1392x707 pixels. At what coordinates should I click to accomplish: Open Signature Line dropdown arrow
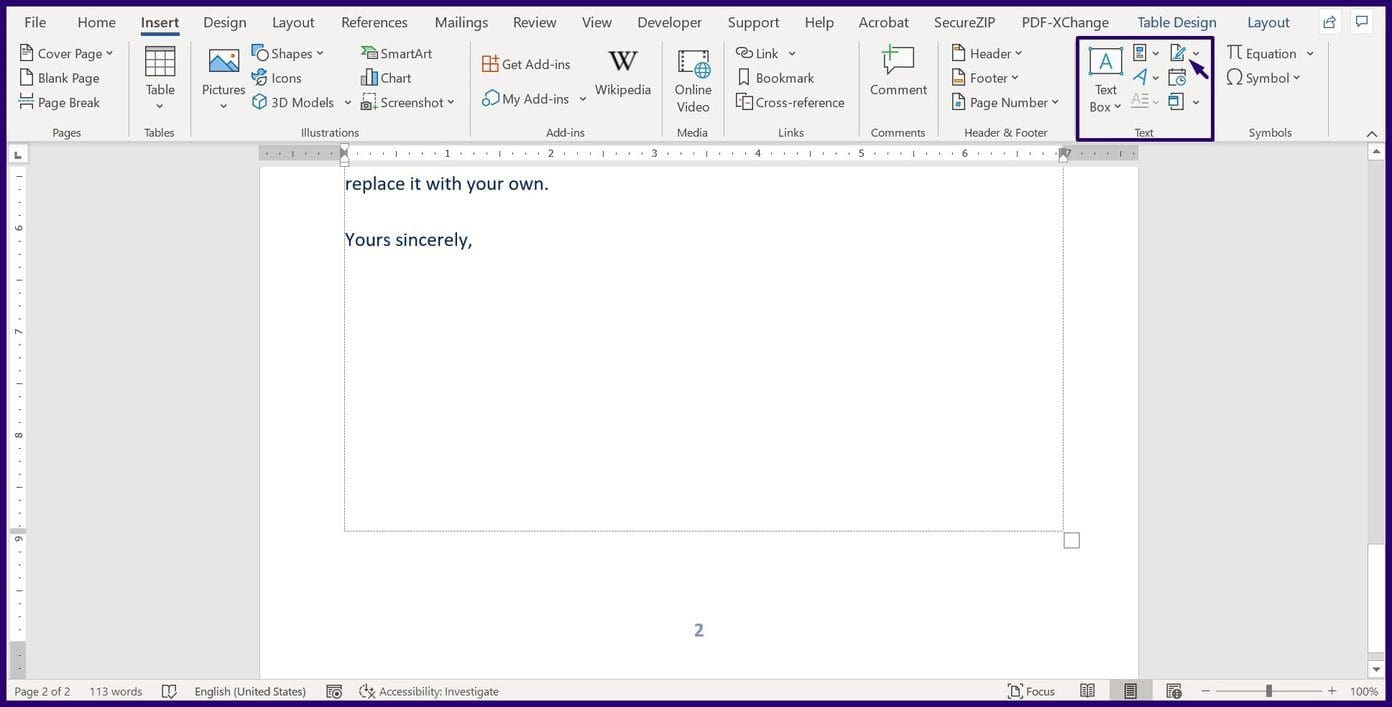pyautogui.click(x=1196, y=53)
